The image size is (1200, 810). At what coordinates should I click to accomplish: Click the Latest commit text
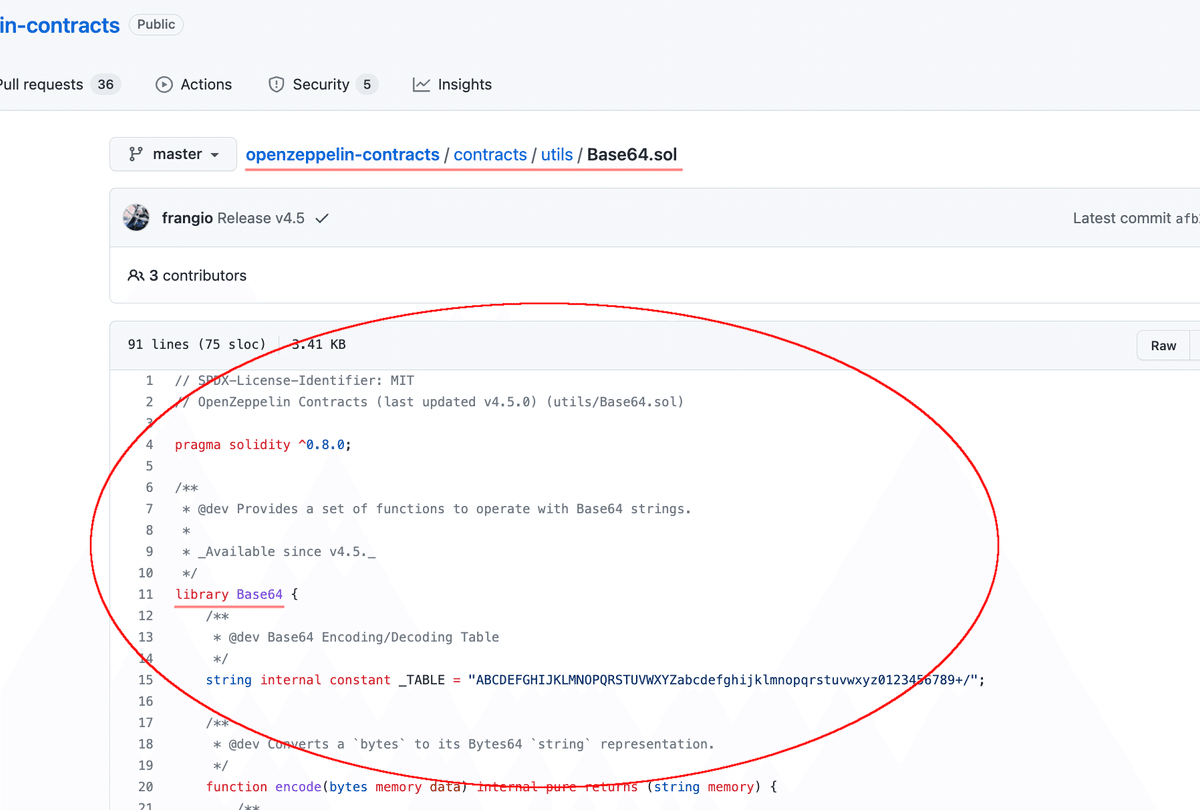[x=1121, y=218]
